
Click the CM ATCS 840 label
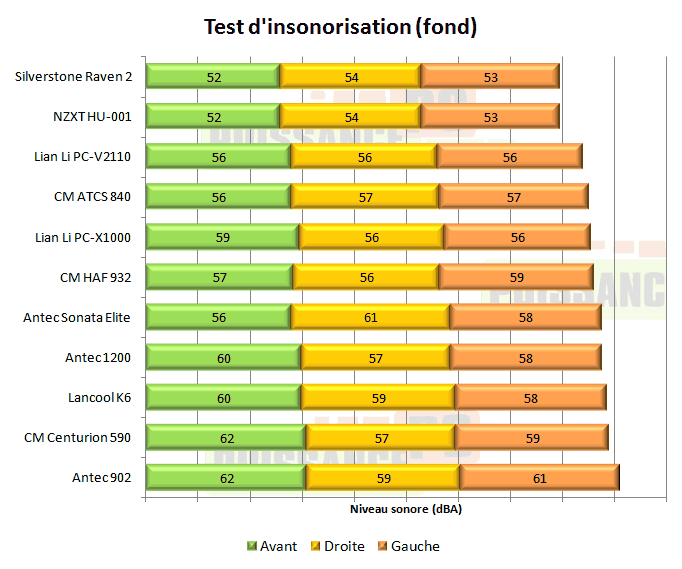click(93, 196)
